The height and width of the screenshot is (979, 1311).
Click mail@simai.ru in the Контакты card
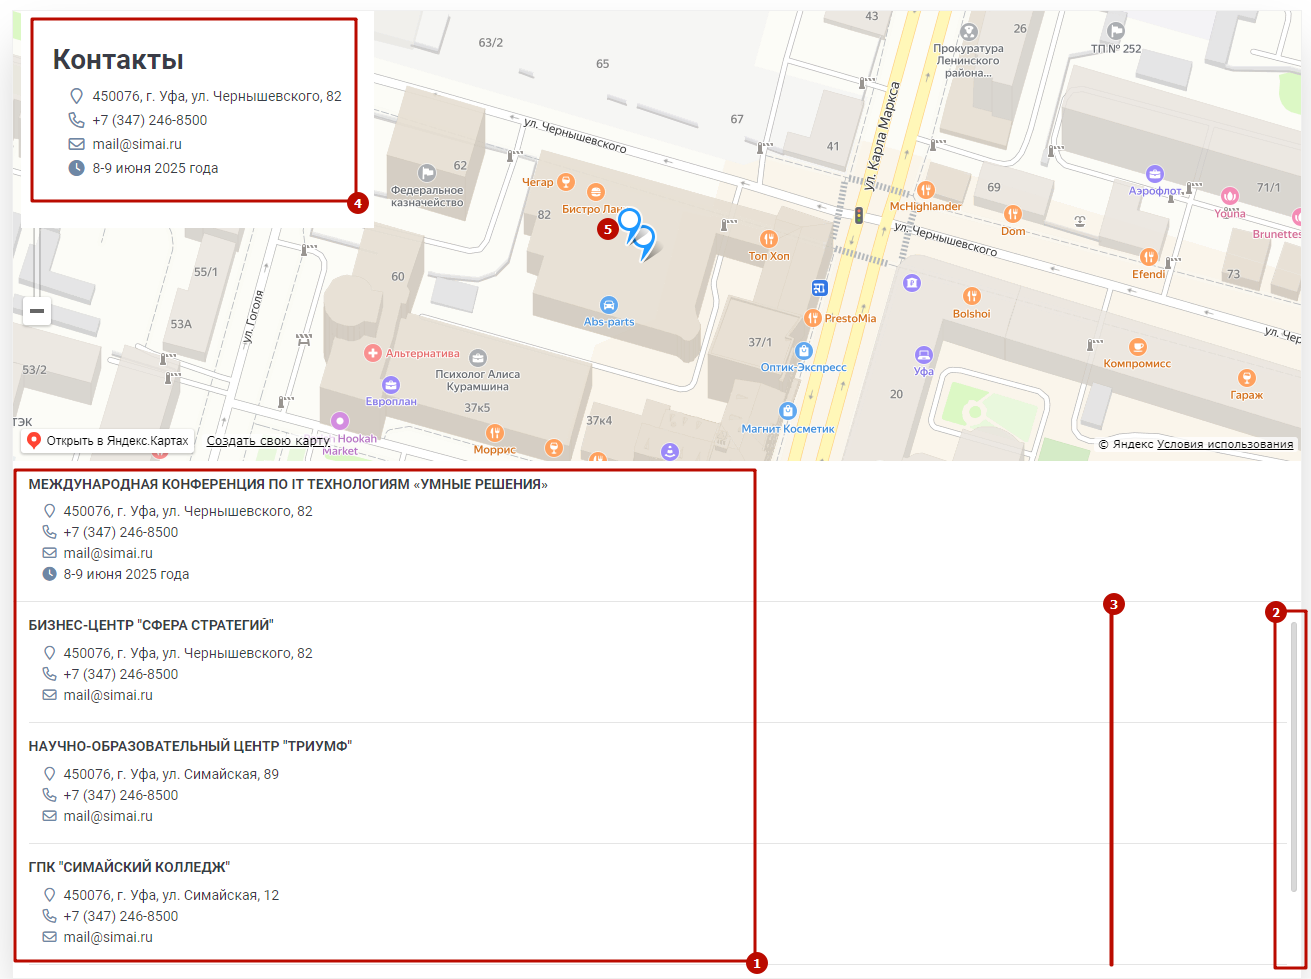pos(137,144)
